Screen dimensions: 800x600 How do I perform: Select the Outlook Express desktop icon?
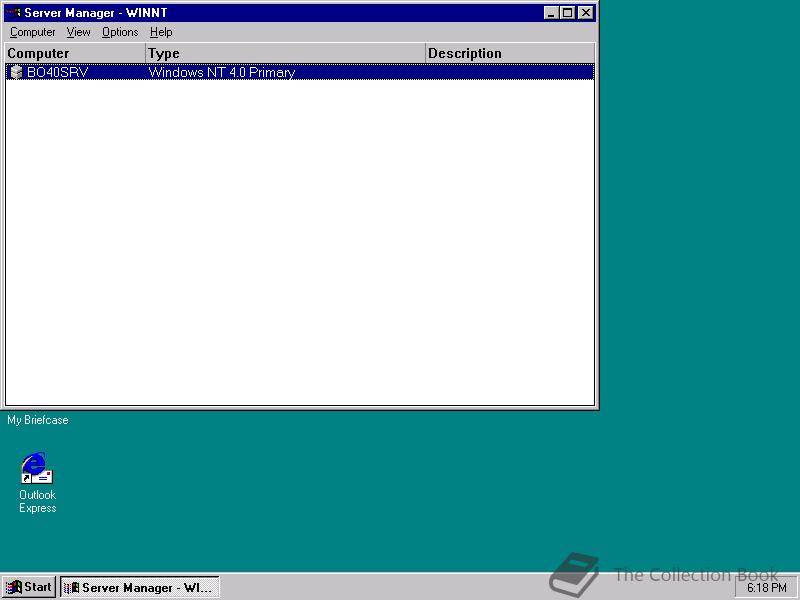pyautogui.click(x=37, y=483)
